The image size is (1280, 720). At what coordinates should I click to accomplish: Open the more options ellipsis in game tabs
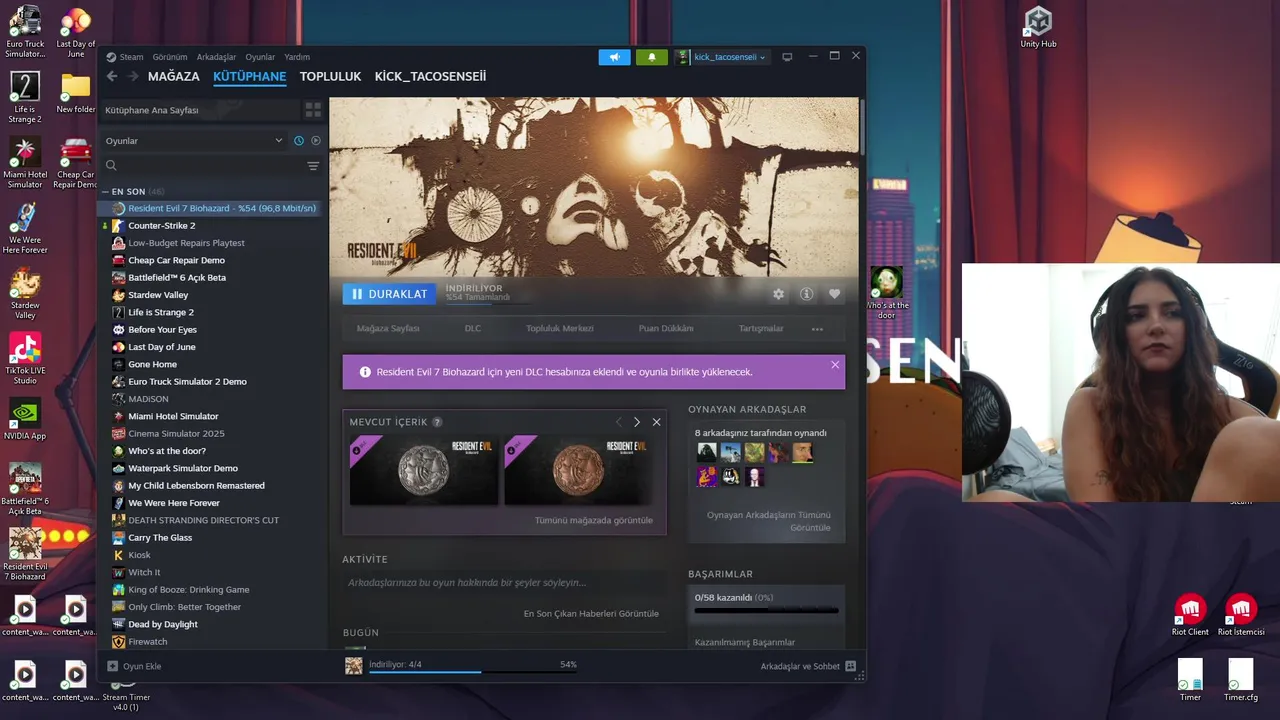click(x=817, y=329)
